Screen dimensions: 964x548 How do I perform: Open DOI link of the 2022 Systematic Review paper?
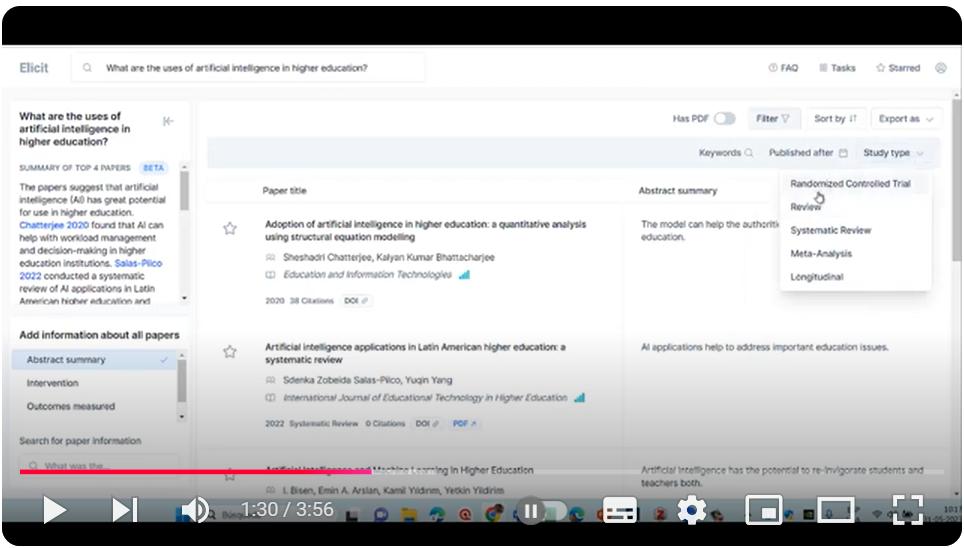coord(427,424)
